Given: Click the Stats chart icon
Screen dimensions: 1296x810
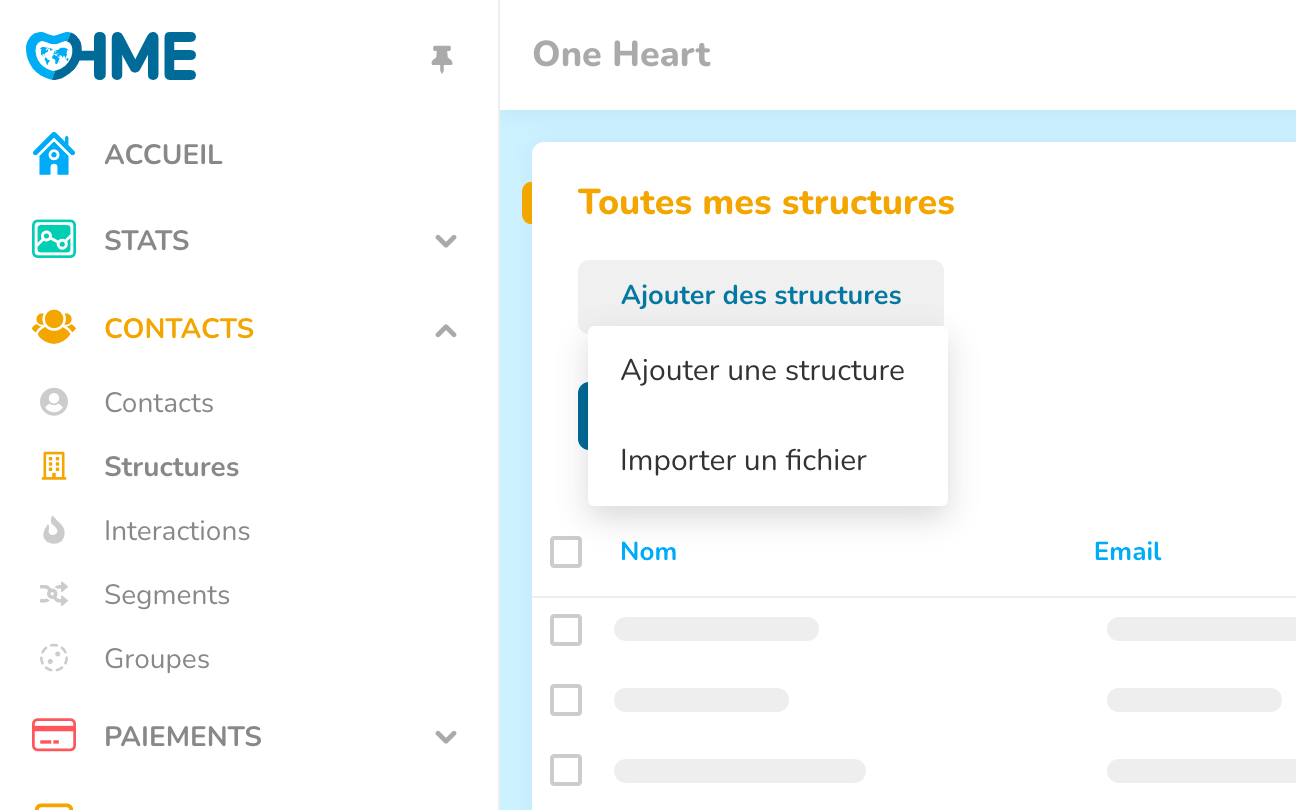Looking at the screenshot, I should coord(54,240).
